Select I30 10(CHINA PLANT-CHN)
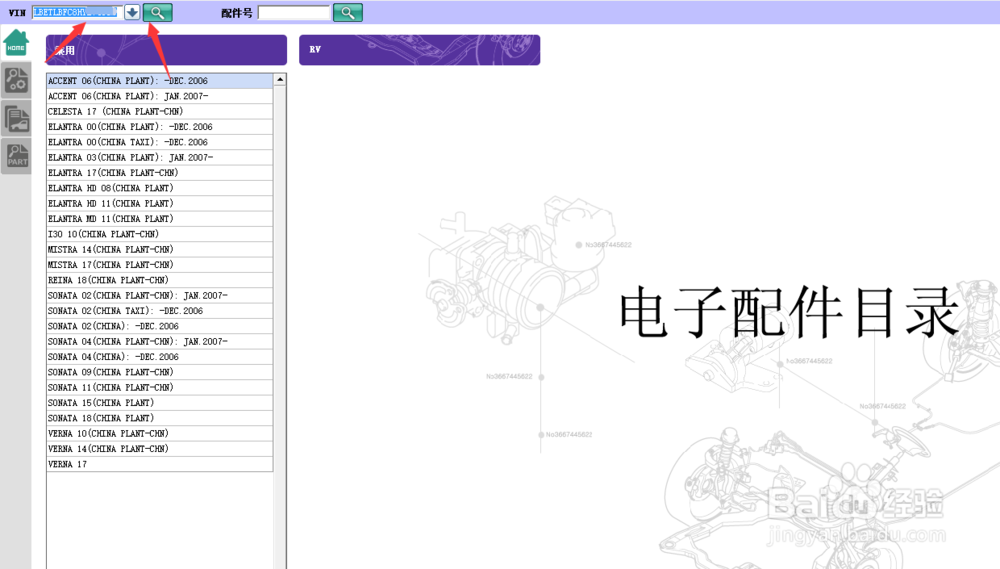Image resolution: width=1000 pixels, height=569 pixels. tap(159, 234)
